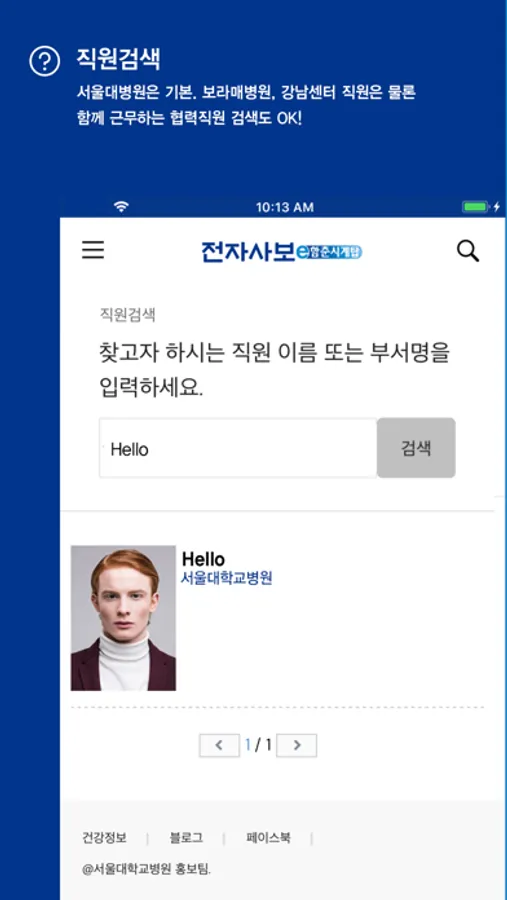This screenshot has width=507, height=900.
Task: Click the 1 / 1 page indicator
Action: click(258, 745)
